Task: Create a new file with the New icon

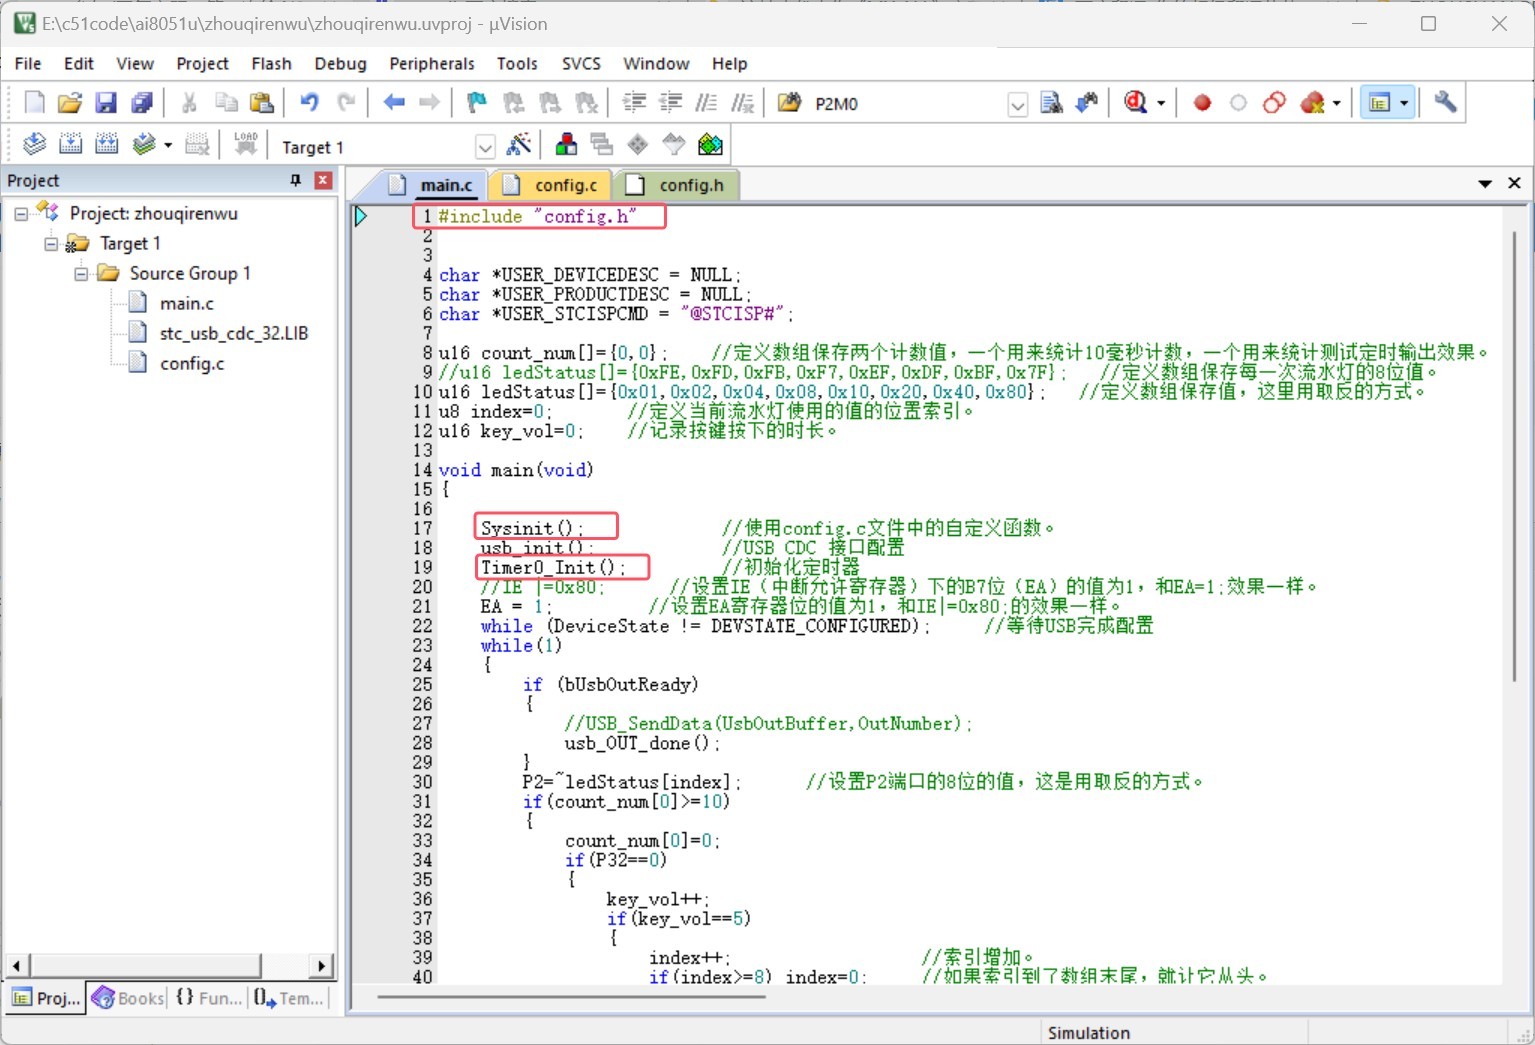Action: point(34,103)
